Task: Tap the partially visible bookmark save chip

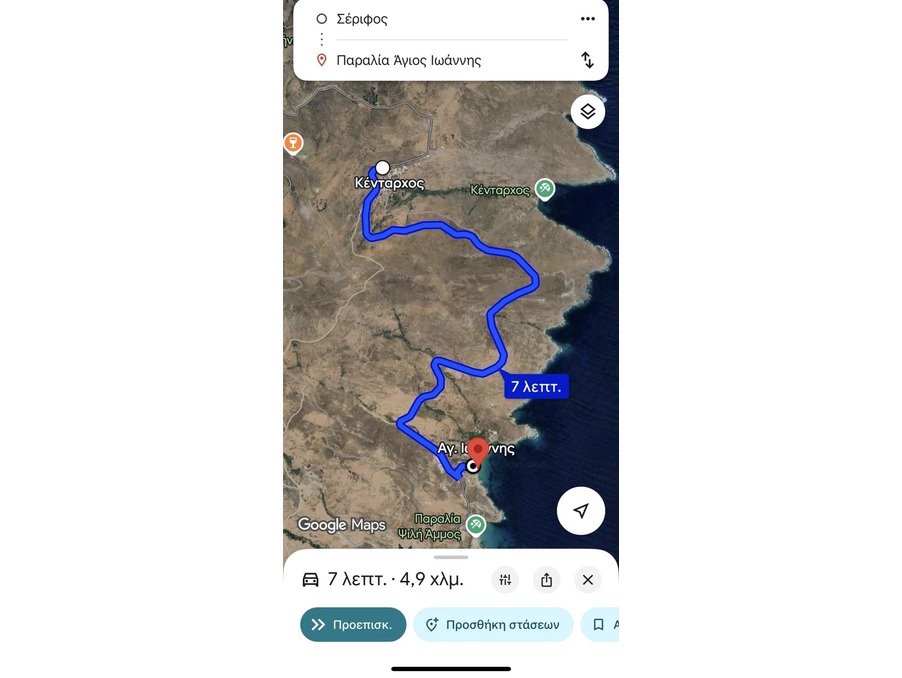Action: (x=601, y=625)
